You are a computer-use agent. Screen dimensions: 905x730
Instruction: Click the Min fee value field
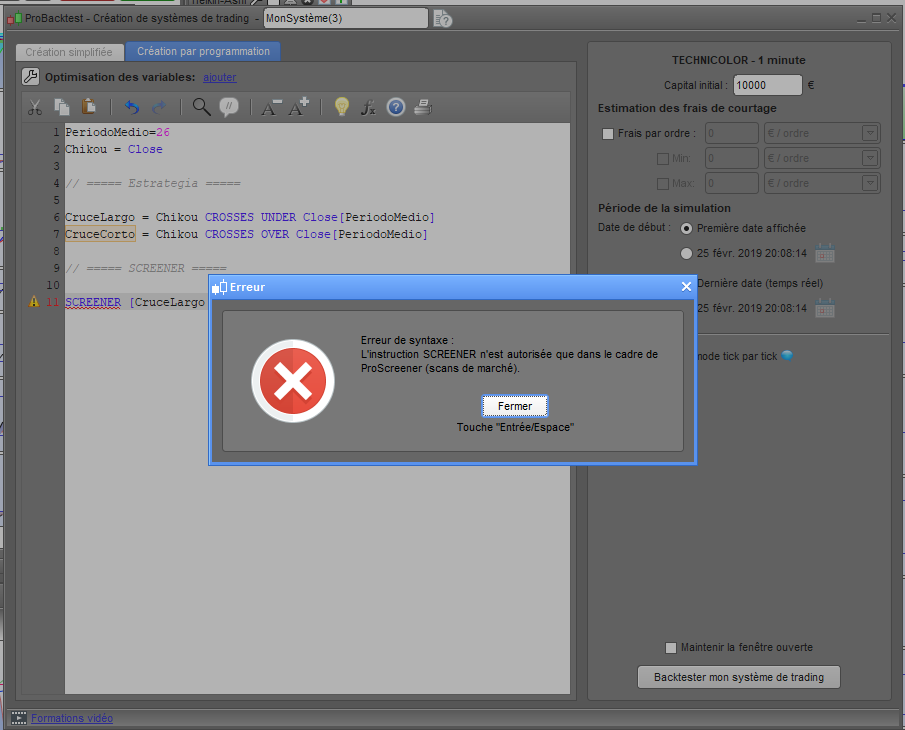732,158
